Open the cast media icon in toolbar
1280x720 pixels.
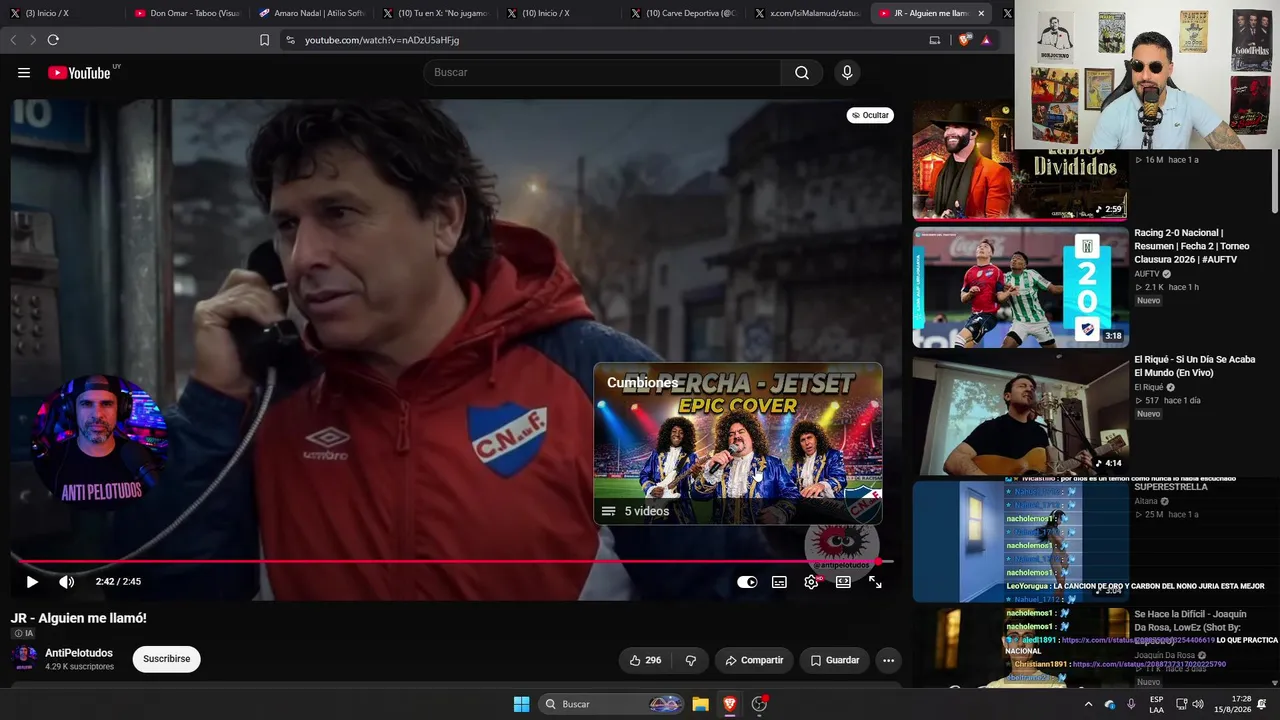pos(935,40)
